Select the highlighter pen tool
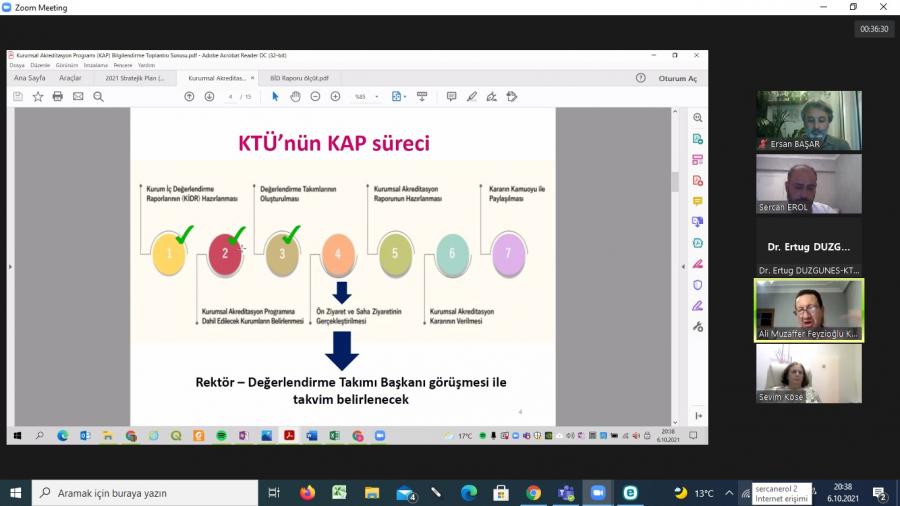The width and height of the screenshot is (900, 506). (472, 97)
